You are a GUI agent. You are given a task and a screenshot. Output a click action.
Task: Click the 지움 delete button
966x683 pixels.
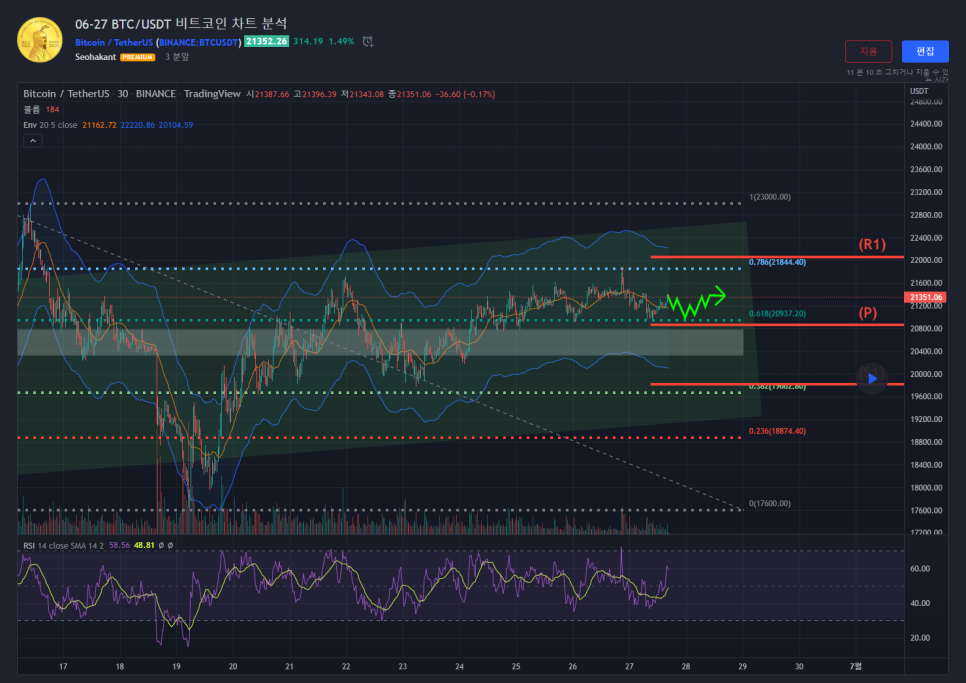click(x=868, y=51)
